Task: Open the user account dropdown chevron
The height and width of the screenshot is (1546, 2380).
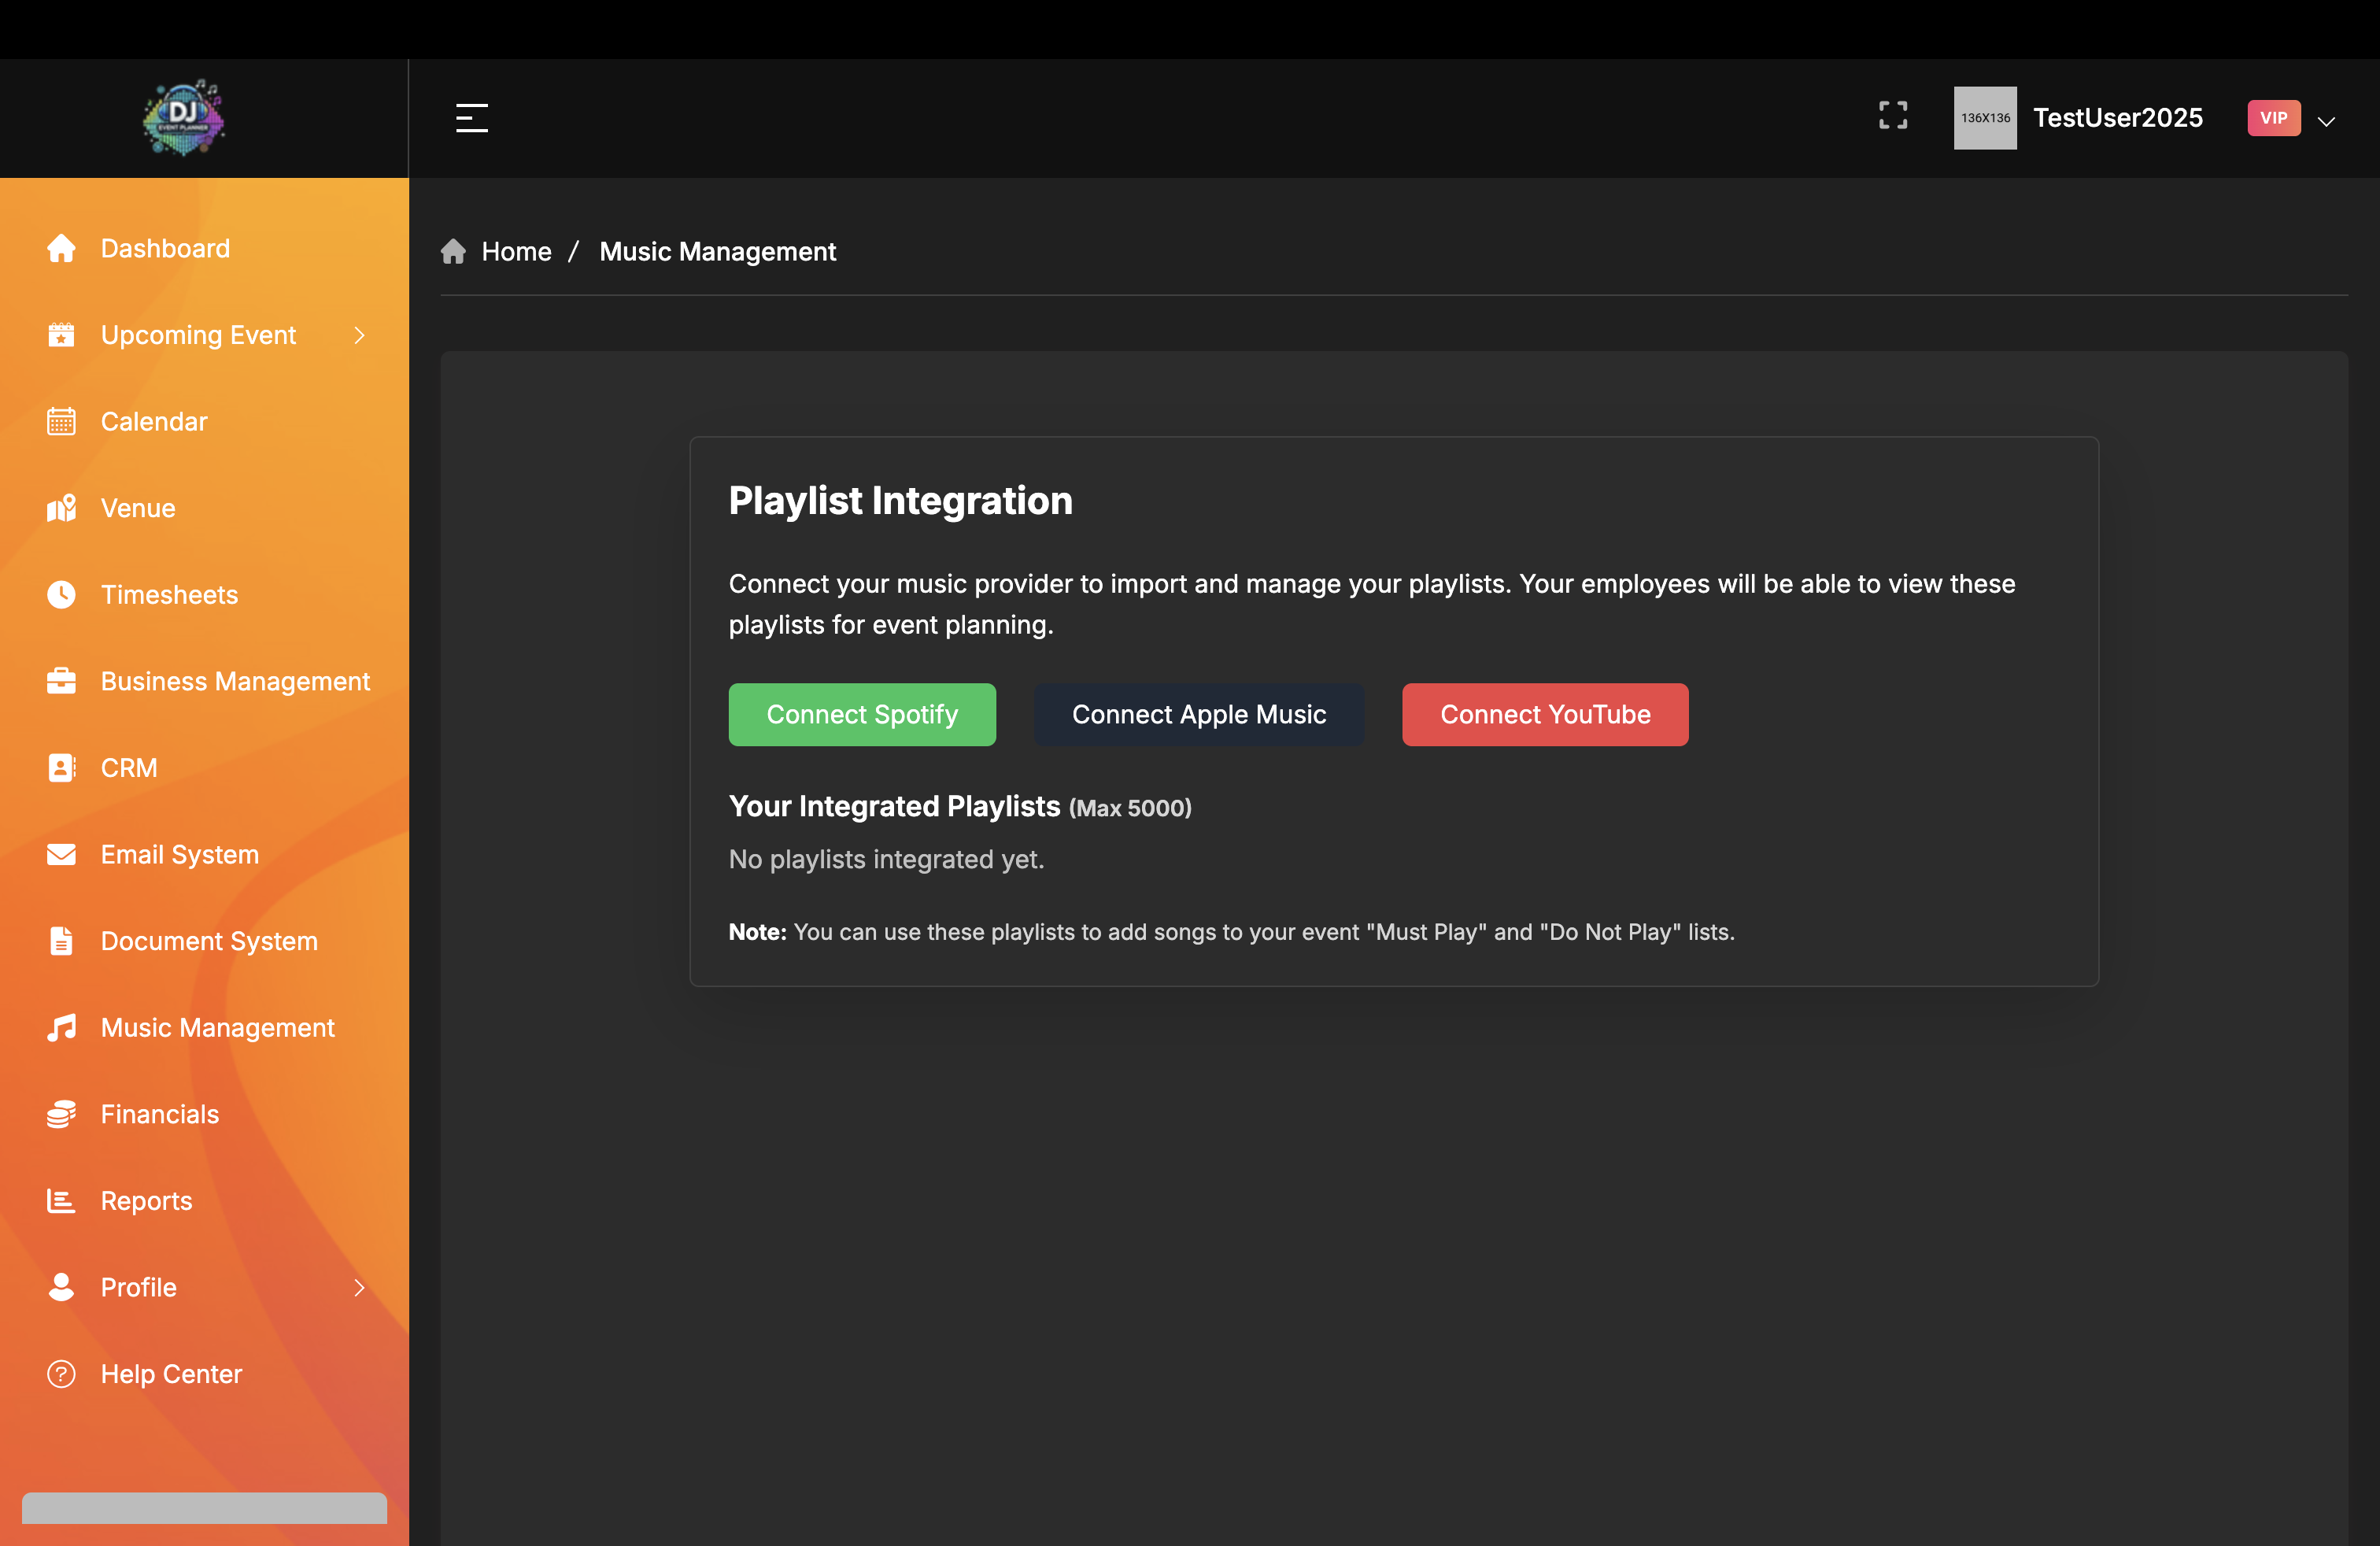Action: click(x=2326, y=121)
